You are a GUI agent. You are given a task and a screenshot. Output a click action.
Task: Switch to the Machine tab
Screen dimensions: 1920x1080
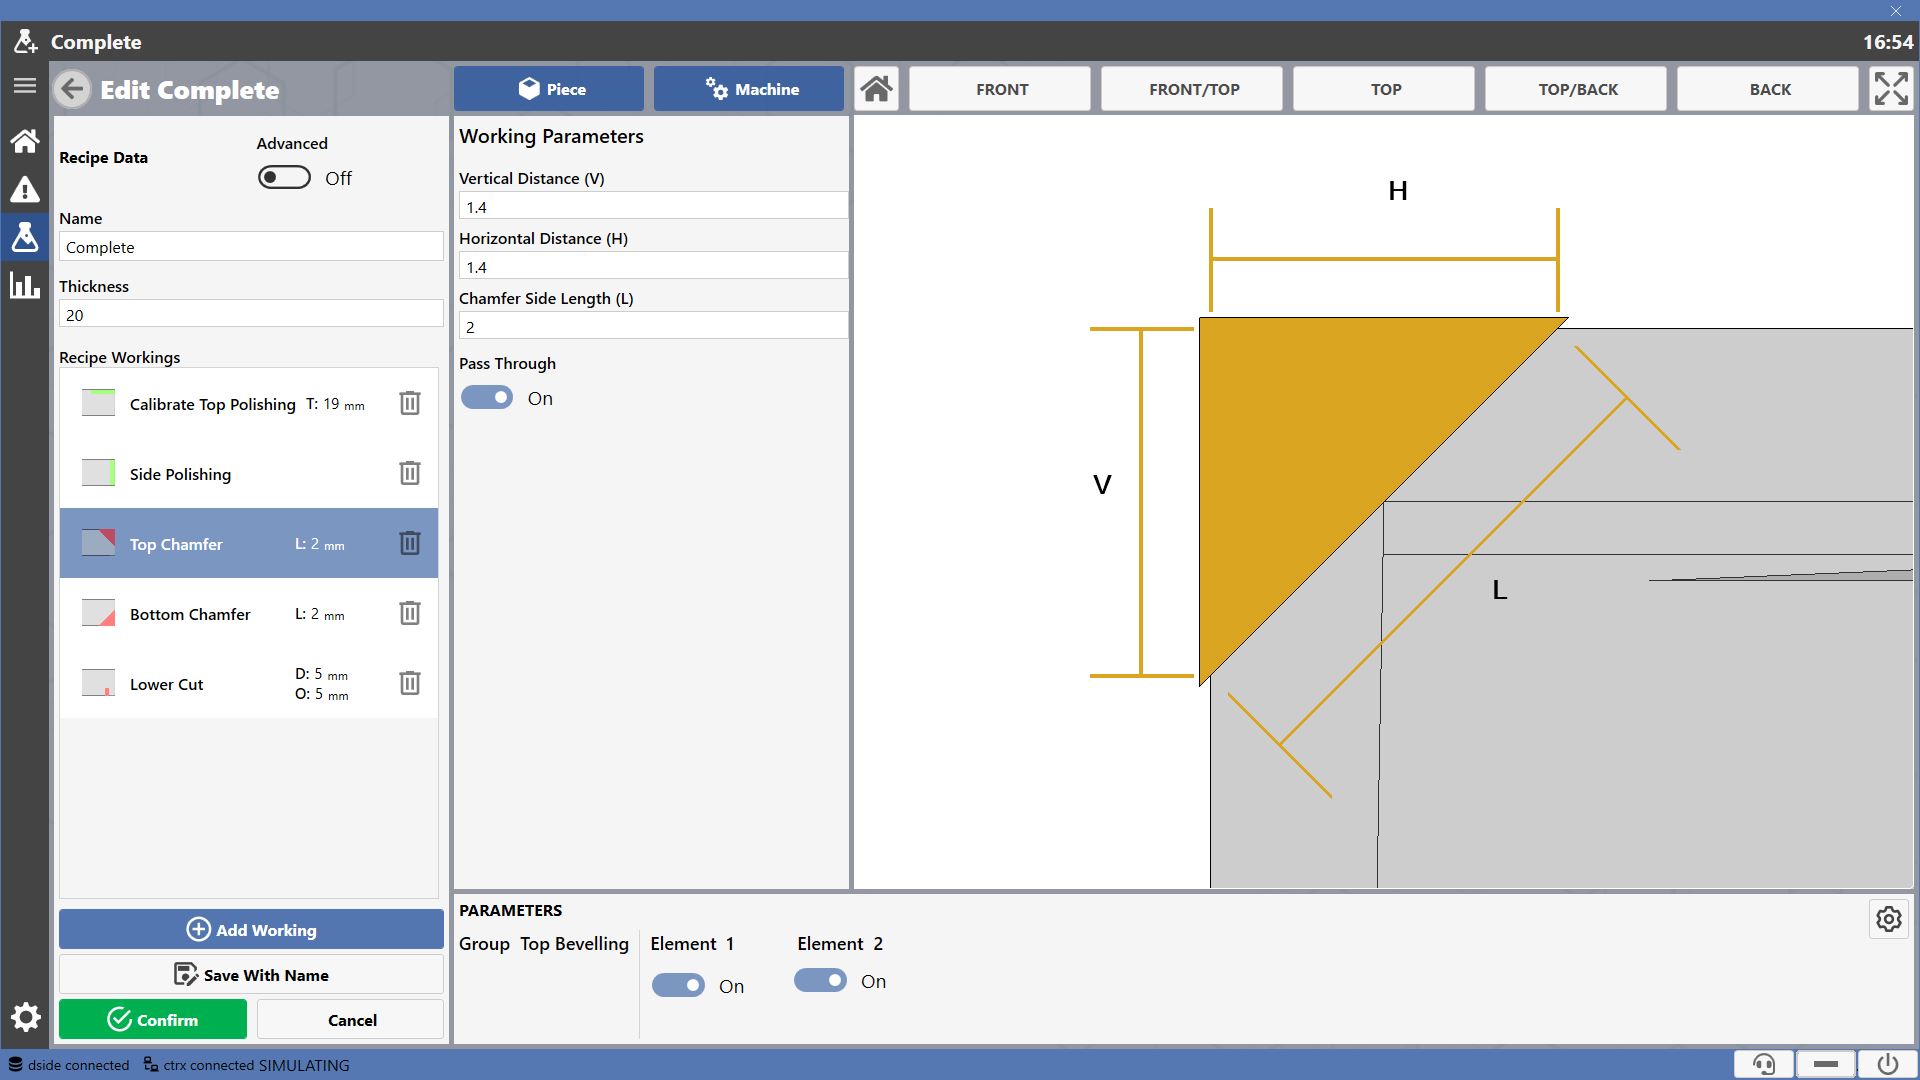pos(749,89)
